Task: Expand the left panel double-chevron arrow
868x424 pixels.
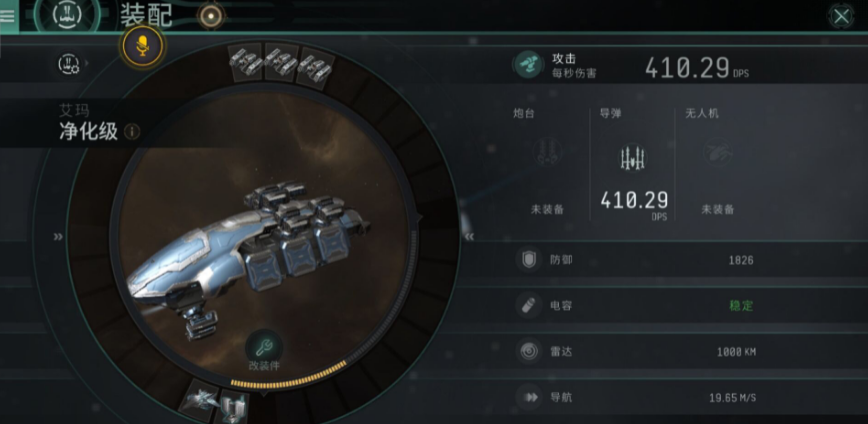Action: [x=58, y=237]
